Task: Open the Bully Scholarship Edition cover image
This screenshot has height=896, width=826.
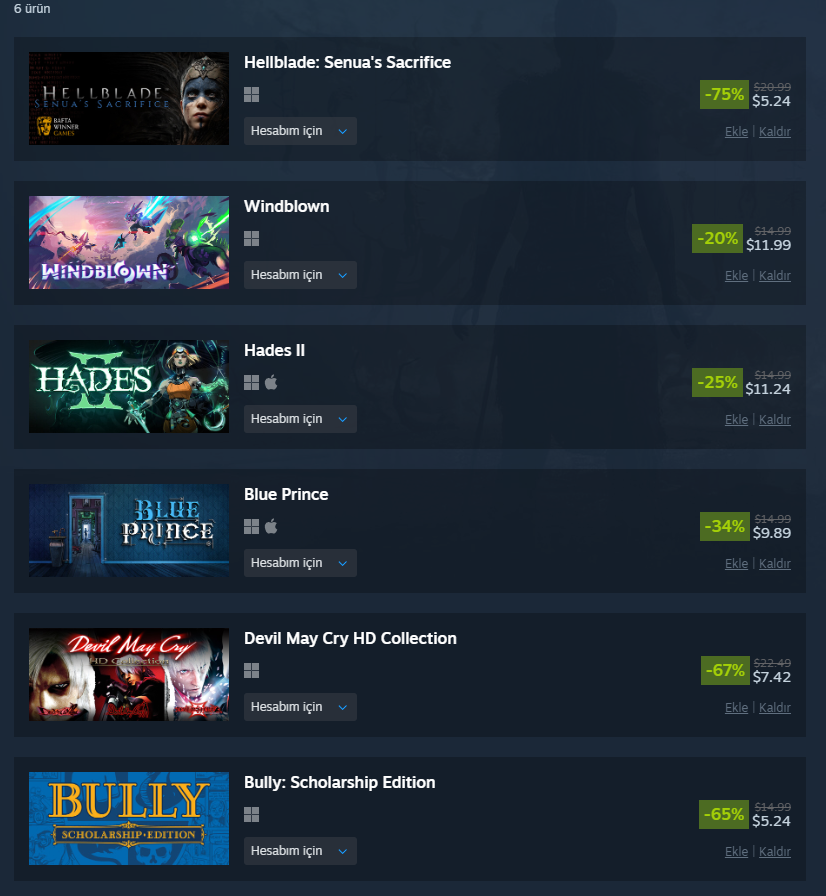Action: [129, 818]
